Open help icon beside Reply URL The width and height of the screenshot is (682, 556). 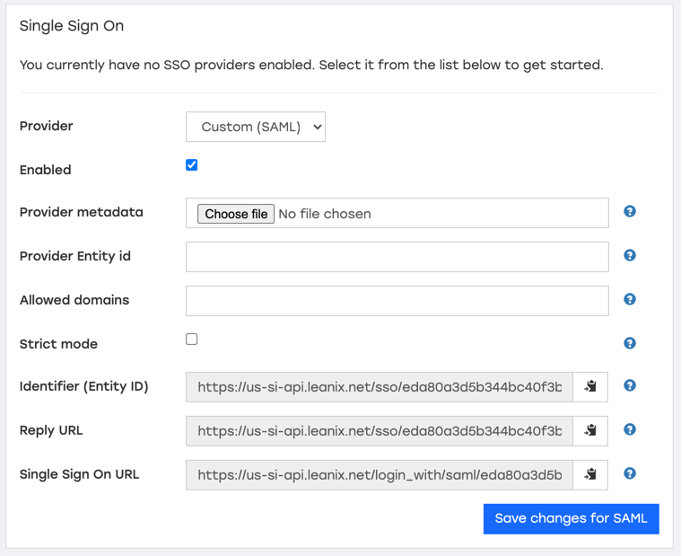629,429
